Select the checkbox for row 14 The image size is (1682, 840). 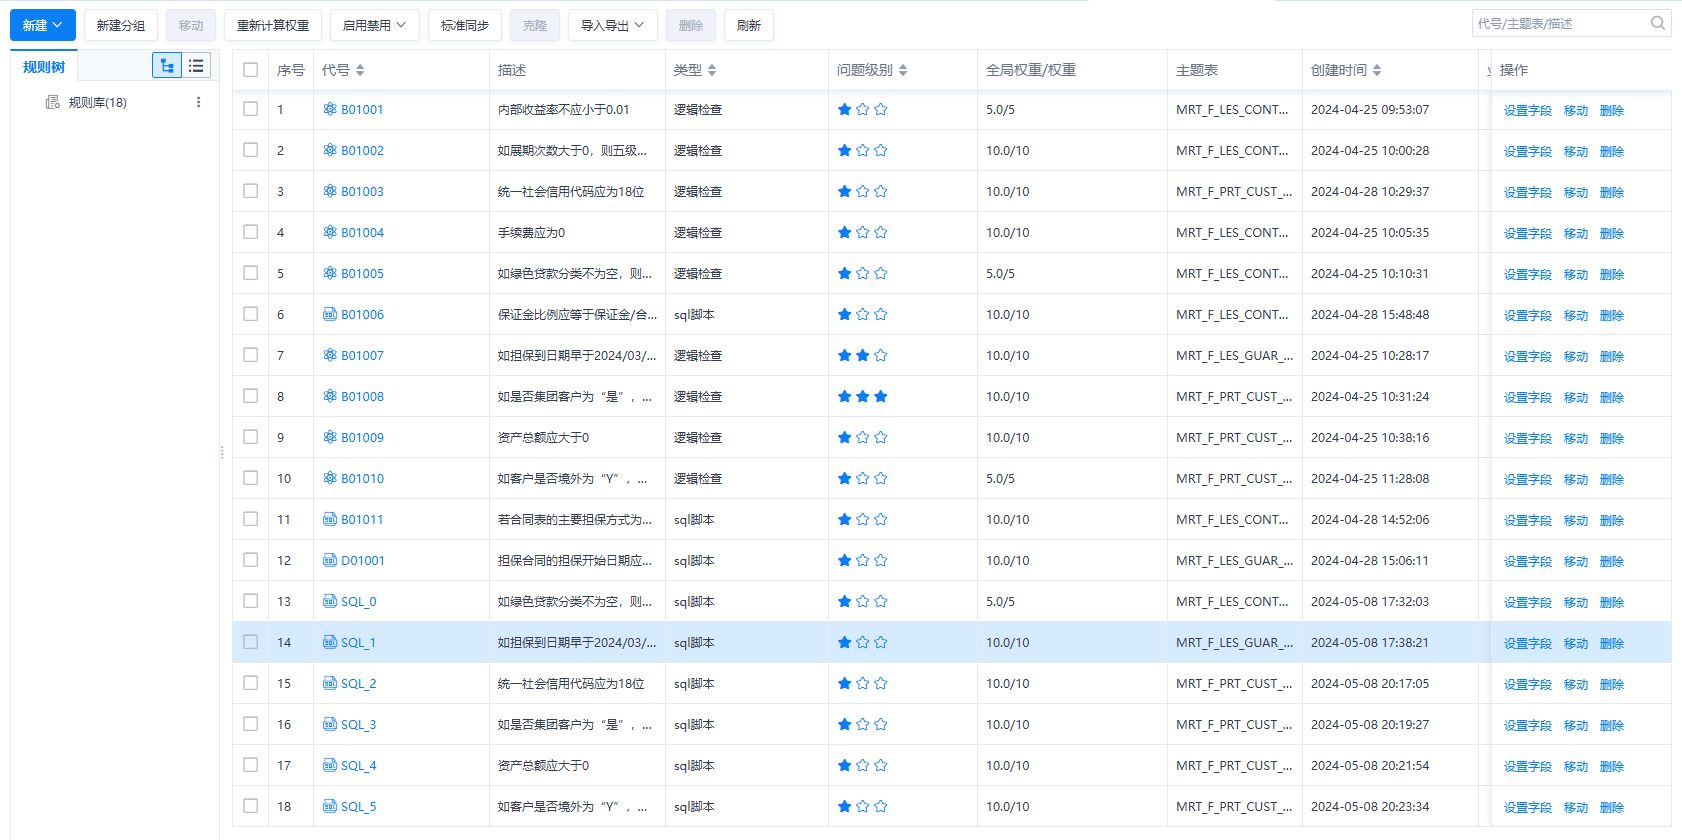[250, 642]
